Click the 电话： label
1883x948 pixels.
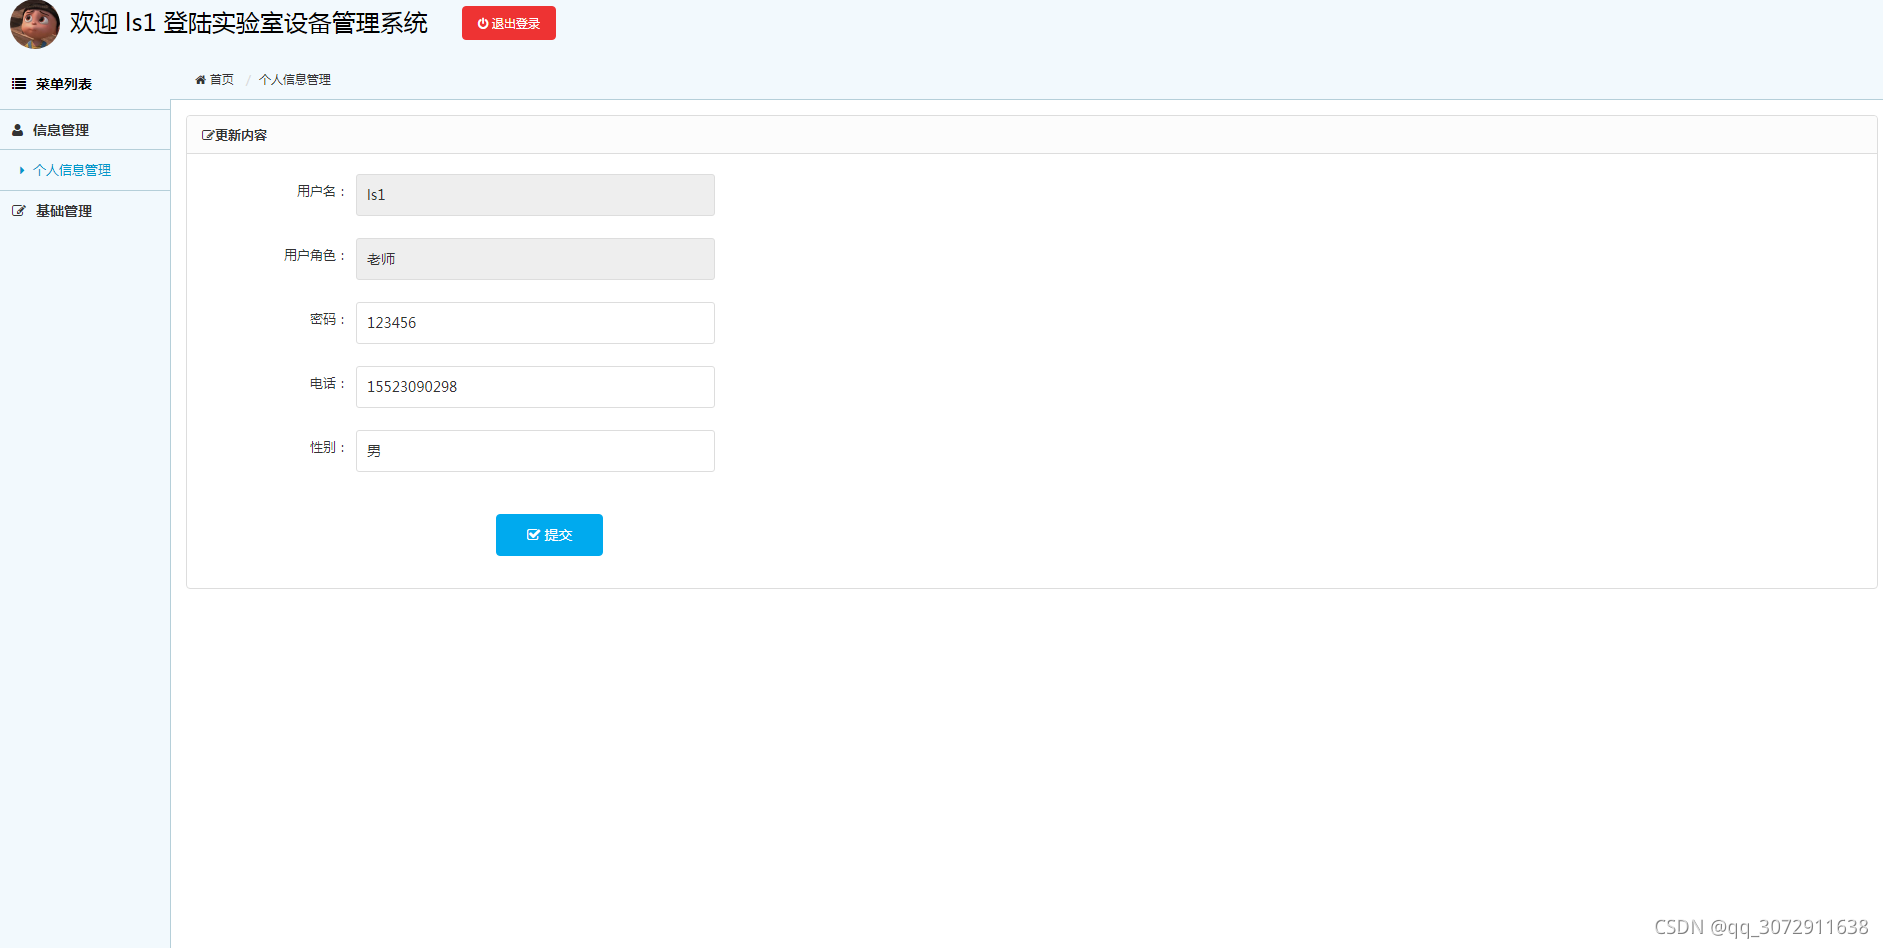(x=328, y=383)
